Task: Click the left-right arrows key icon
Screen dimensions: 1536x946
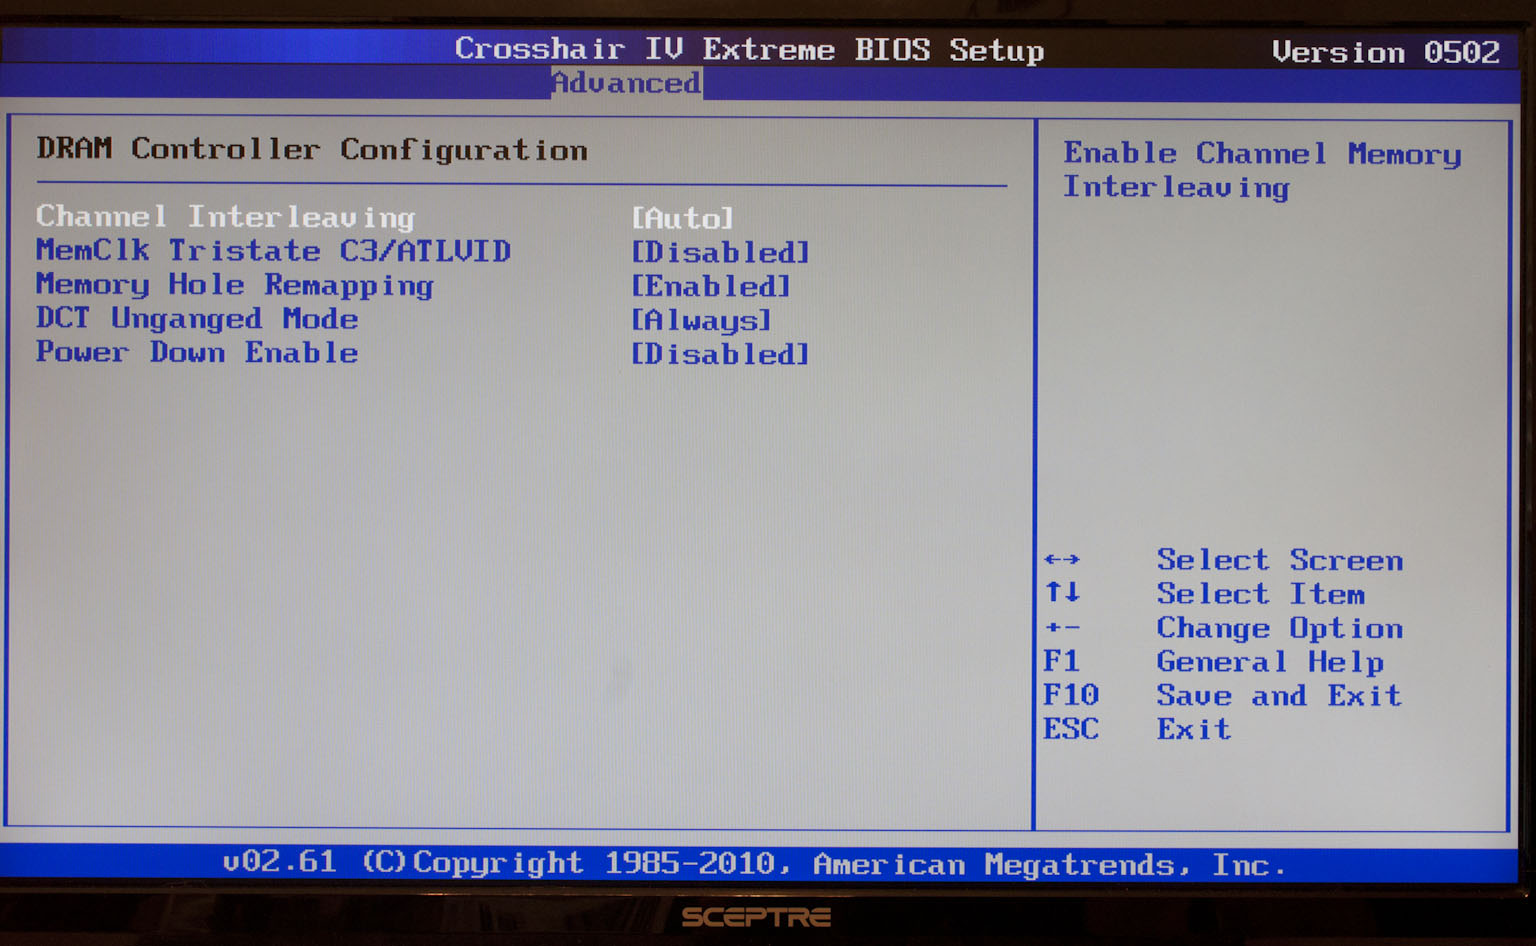Action: tap(1062, 560)
